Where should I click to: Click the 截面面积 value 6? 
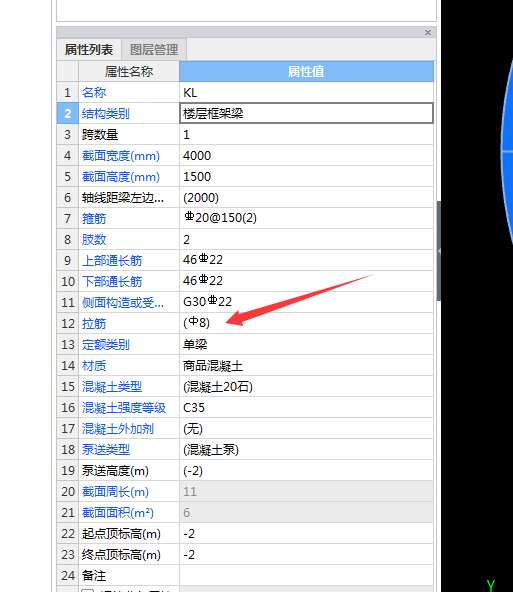306,513
